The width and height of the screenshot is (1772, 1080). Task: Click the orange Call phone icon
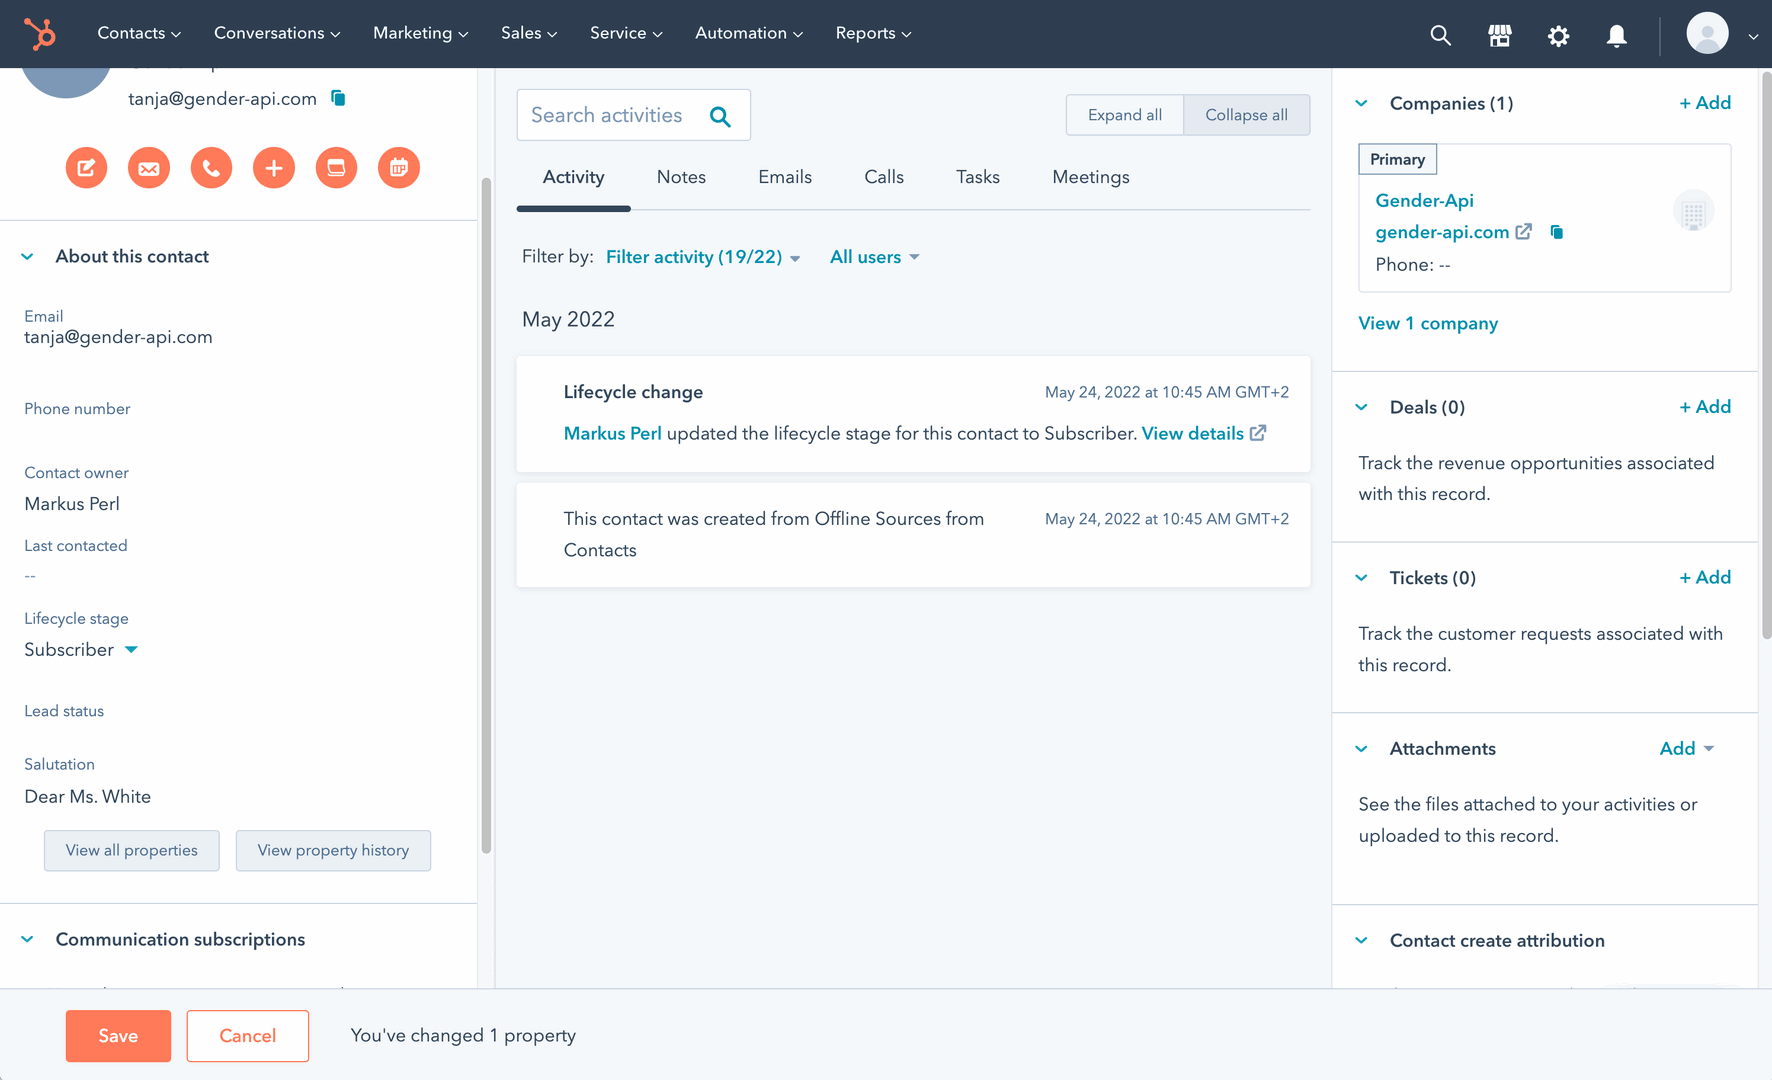click(x=211, y=168)
